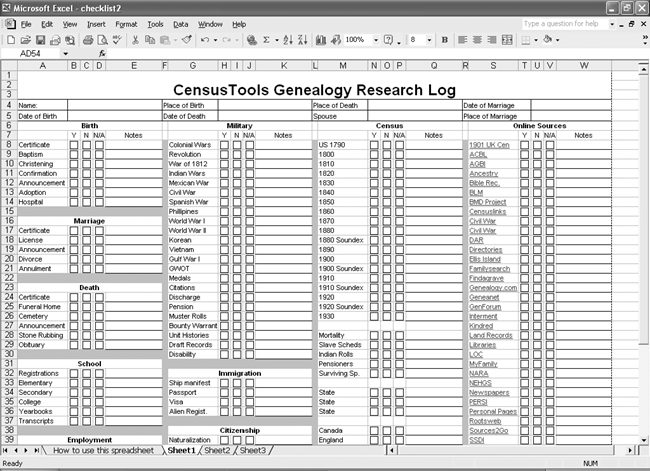The height and width of the screenshot is (471, 650).
Task: Check Y box for Birth Certificate
Action: tap(74, 145)
